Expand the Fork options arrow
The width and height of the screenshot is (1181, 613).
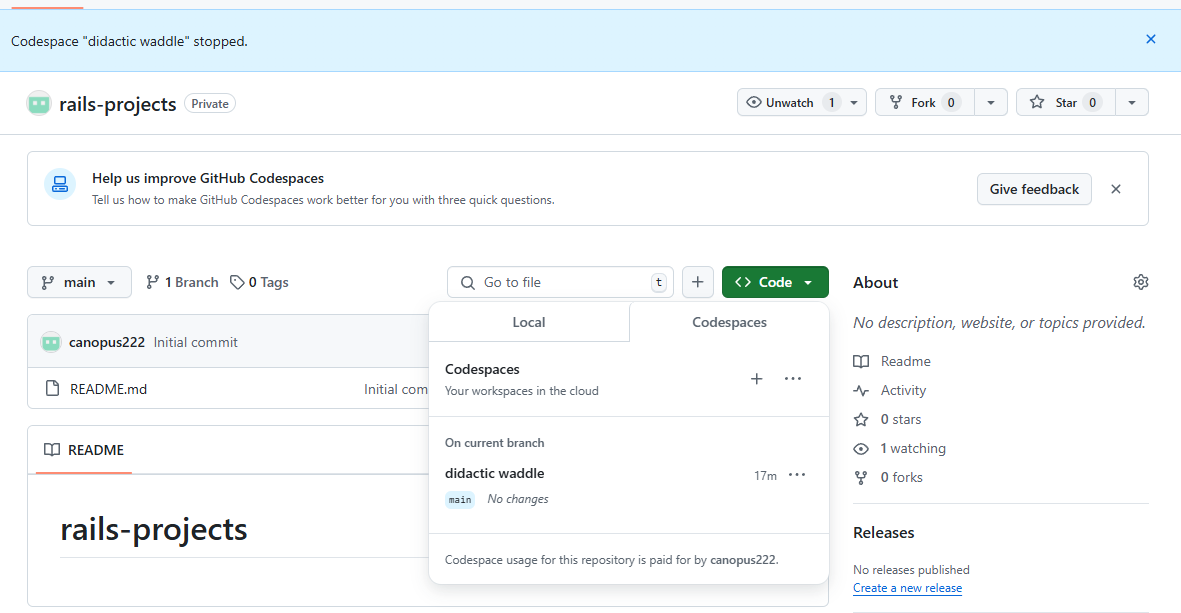pos(990,103)
